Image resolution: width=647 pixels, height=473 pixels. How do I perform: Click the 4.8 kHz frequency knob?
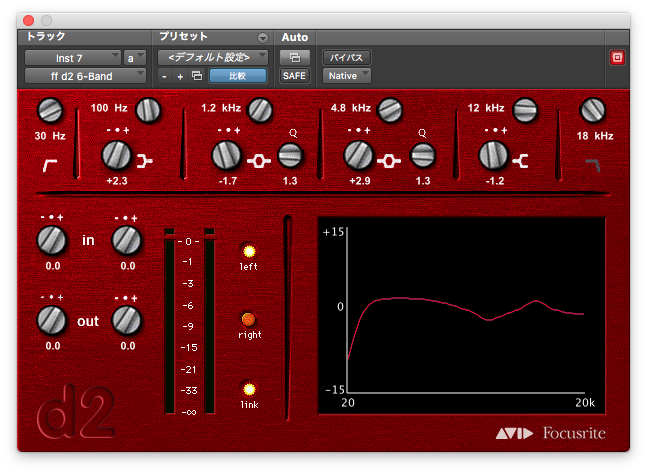[x=390, y=110]
